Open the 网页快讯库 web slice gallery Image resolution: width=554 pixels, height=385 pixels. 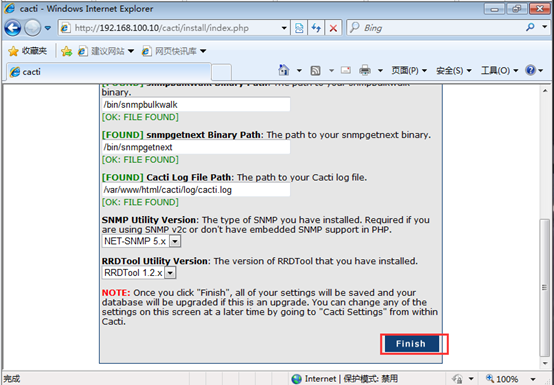click(174, 51)
